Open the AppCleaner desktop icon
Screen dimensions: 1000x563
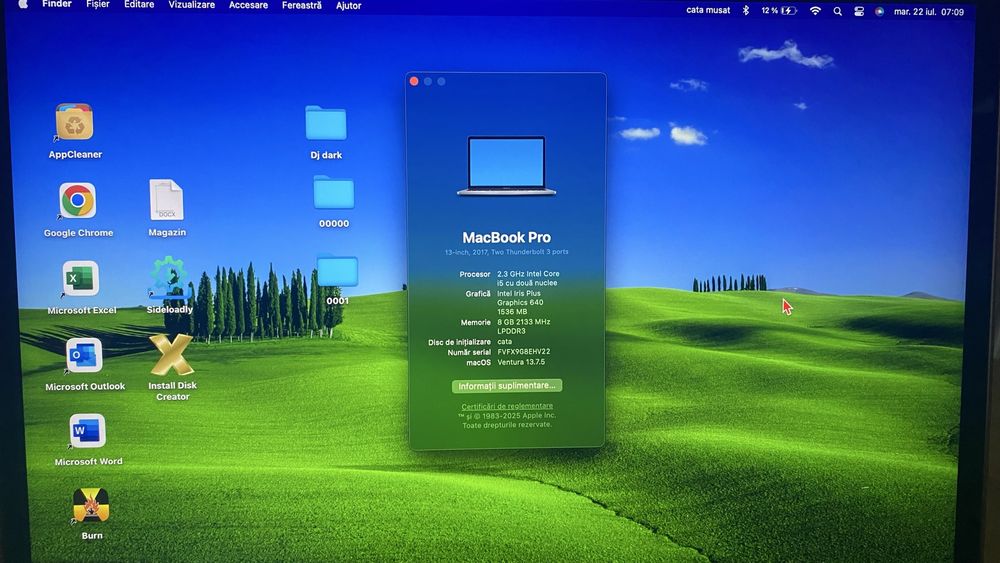[74, 122]
